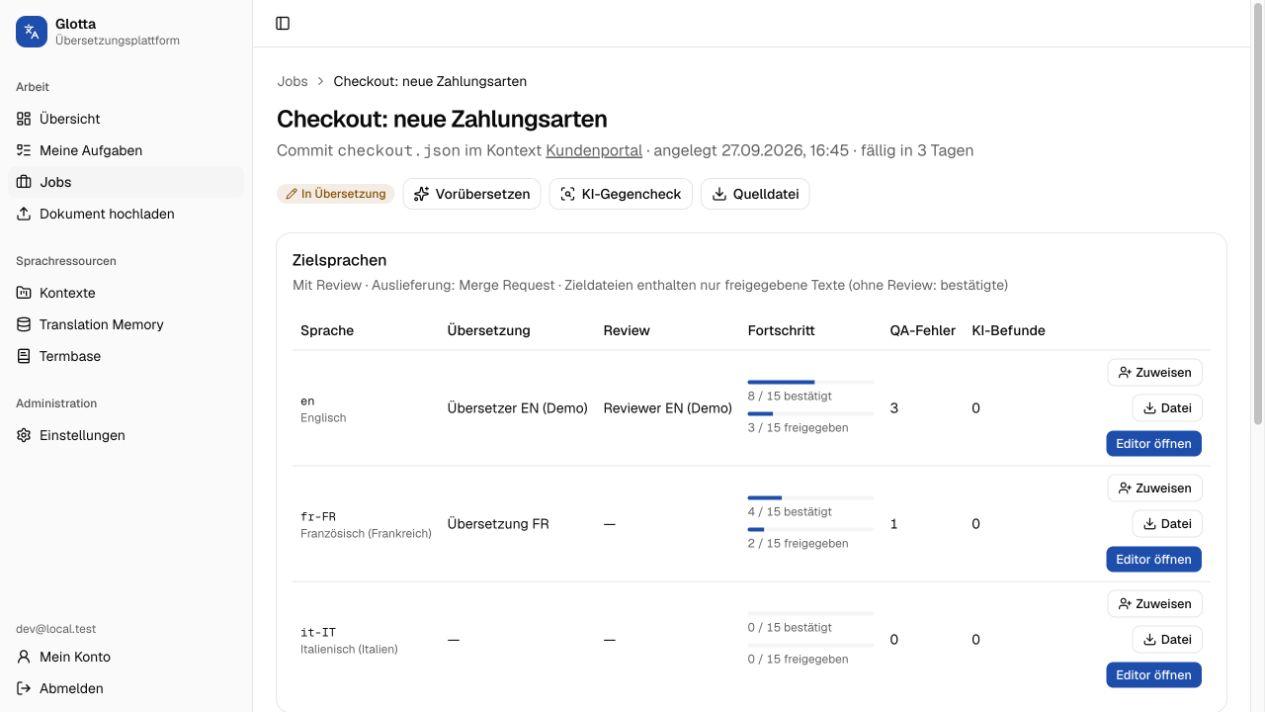
Task: Open Einstellungen in the sidebar
Action: click(126, 435)
